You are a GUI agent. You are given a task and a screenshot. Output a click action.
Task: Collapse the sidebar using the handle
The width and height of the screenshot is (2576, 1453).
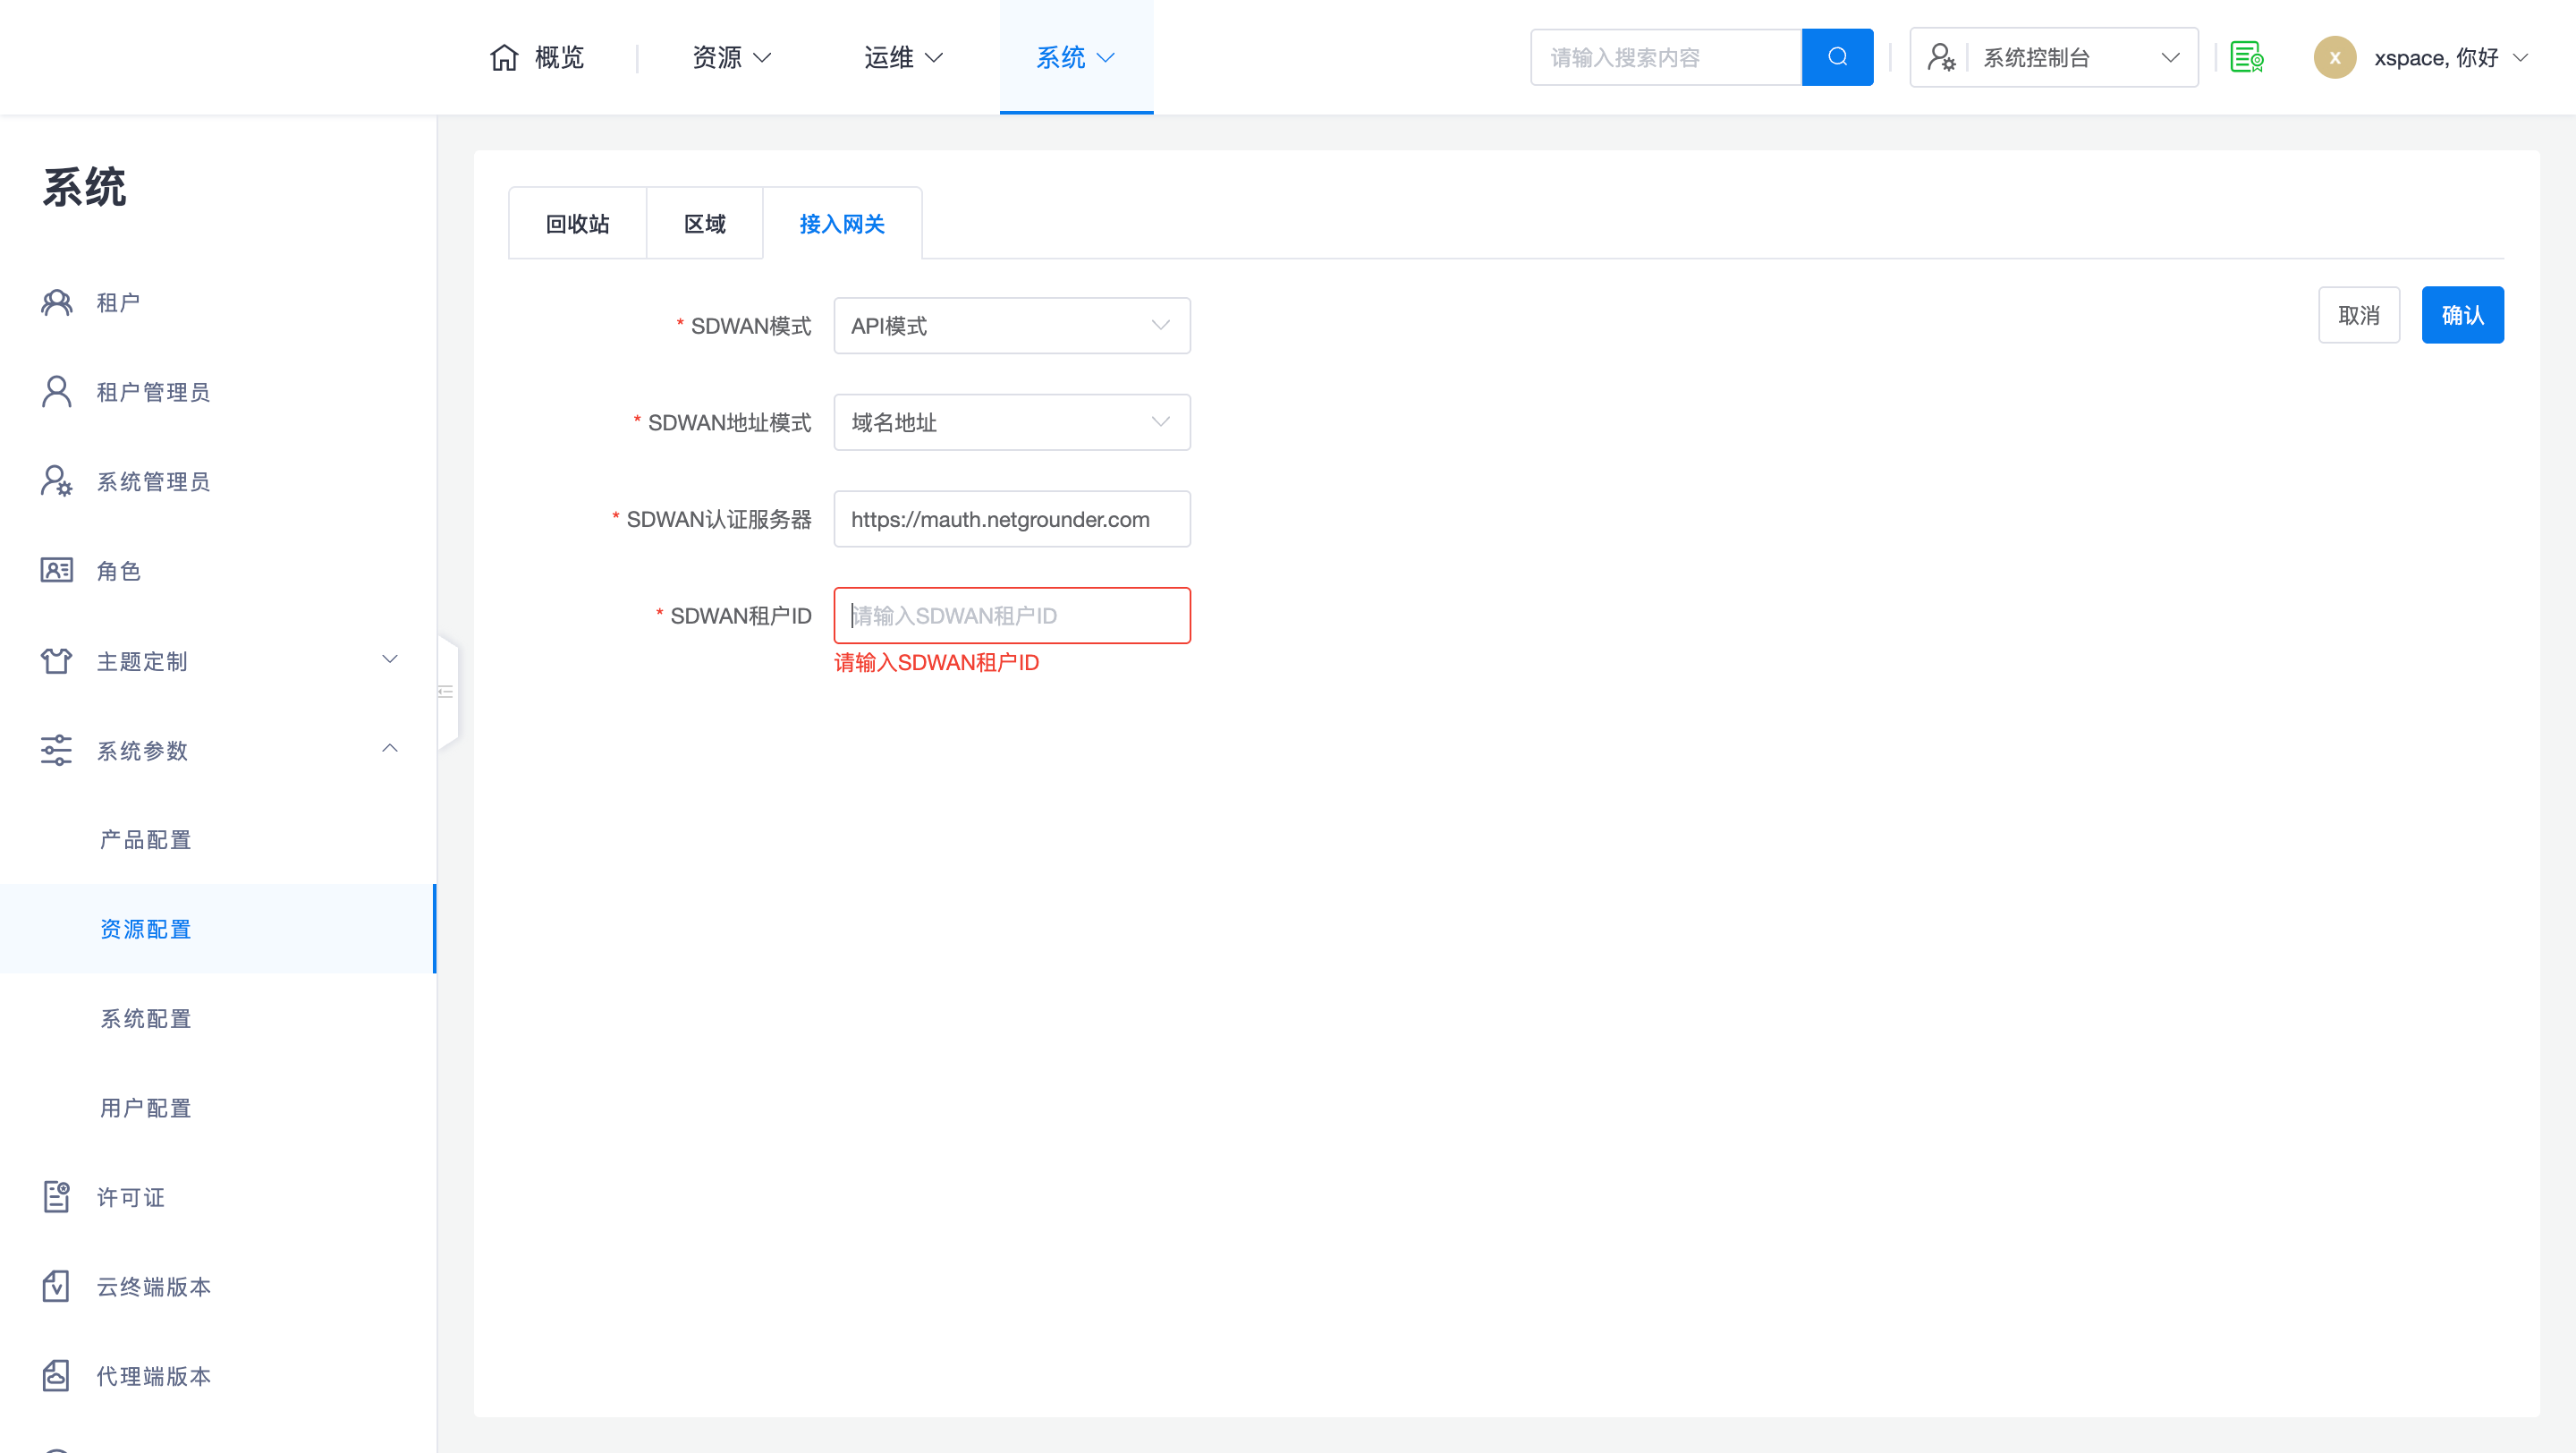coord(447,691)
